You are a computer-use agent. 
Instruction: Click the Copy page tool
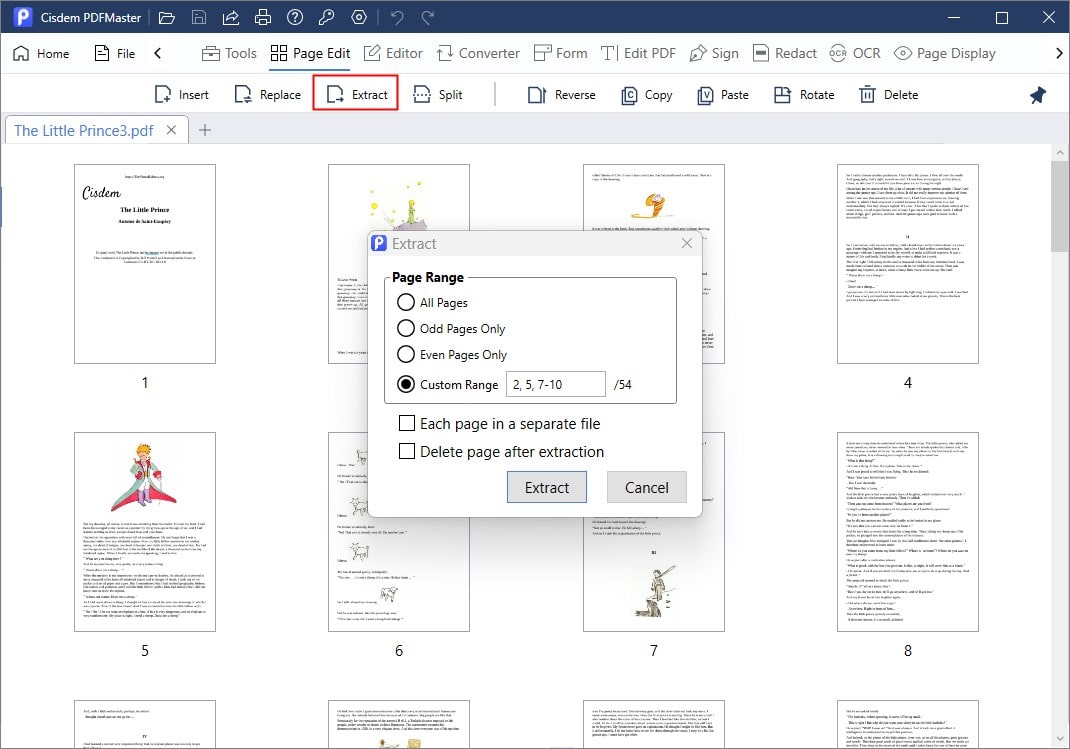click(646, 95)
